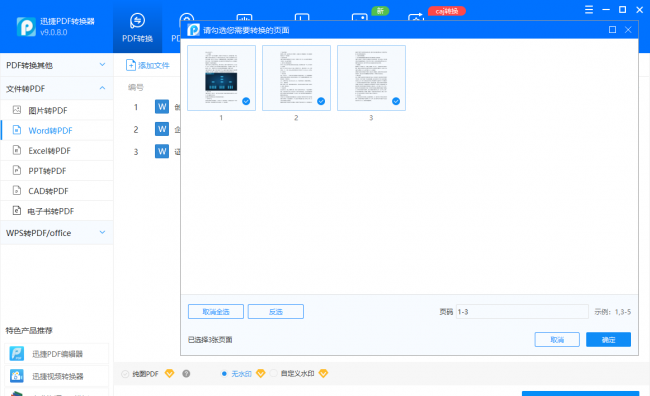650x396 pixels.
Task: Select CAD转PDF in the sidebar
Action: pos(57,191)
